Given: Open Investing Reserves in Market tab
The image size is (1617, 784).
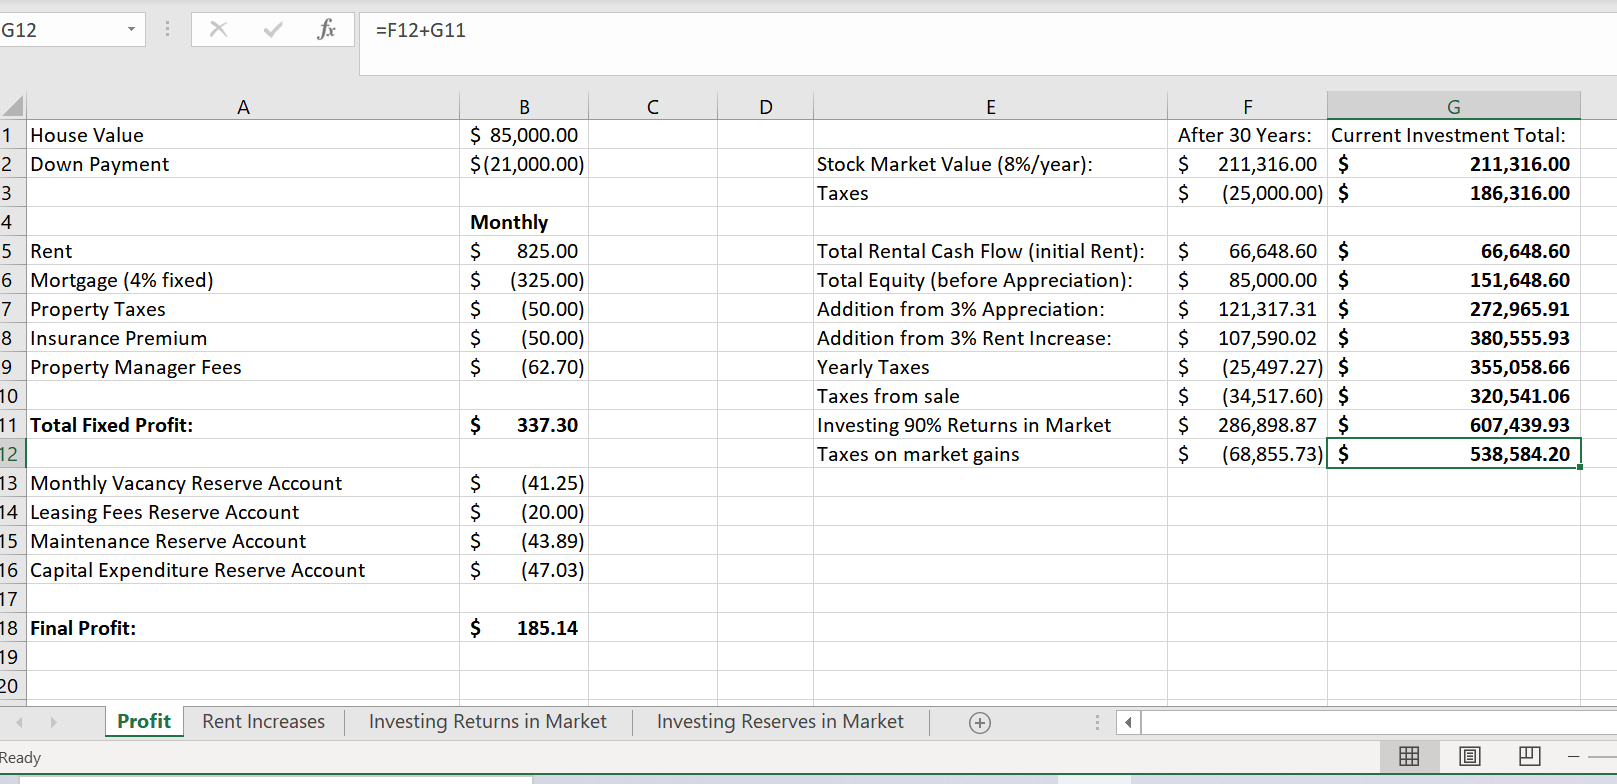Looking at the screenshot, I should pyautogui.click(x=780, y=721).
